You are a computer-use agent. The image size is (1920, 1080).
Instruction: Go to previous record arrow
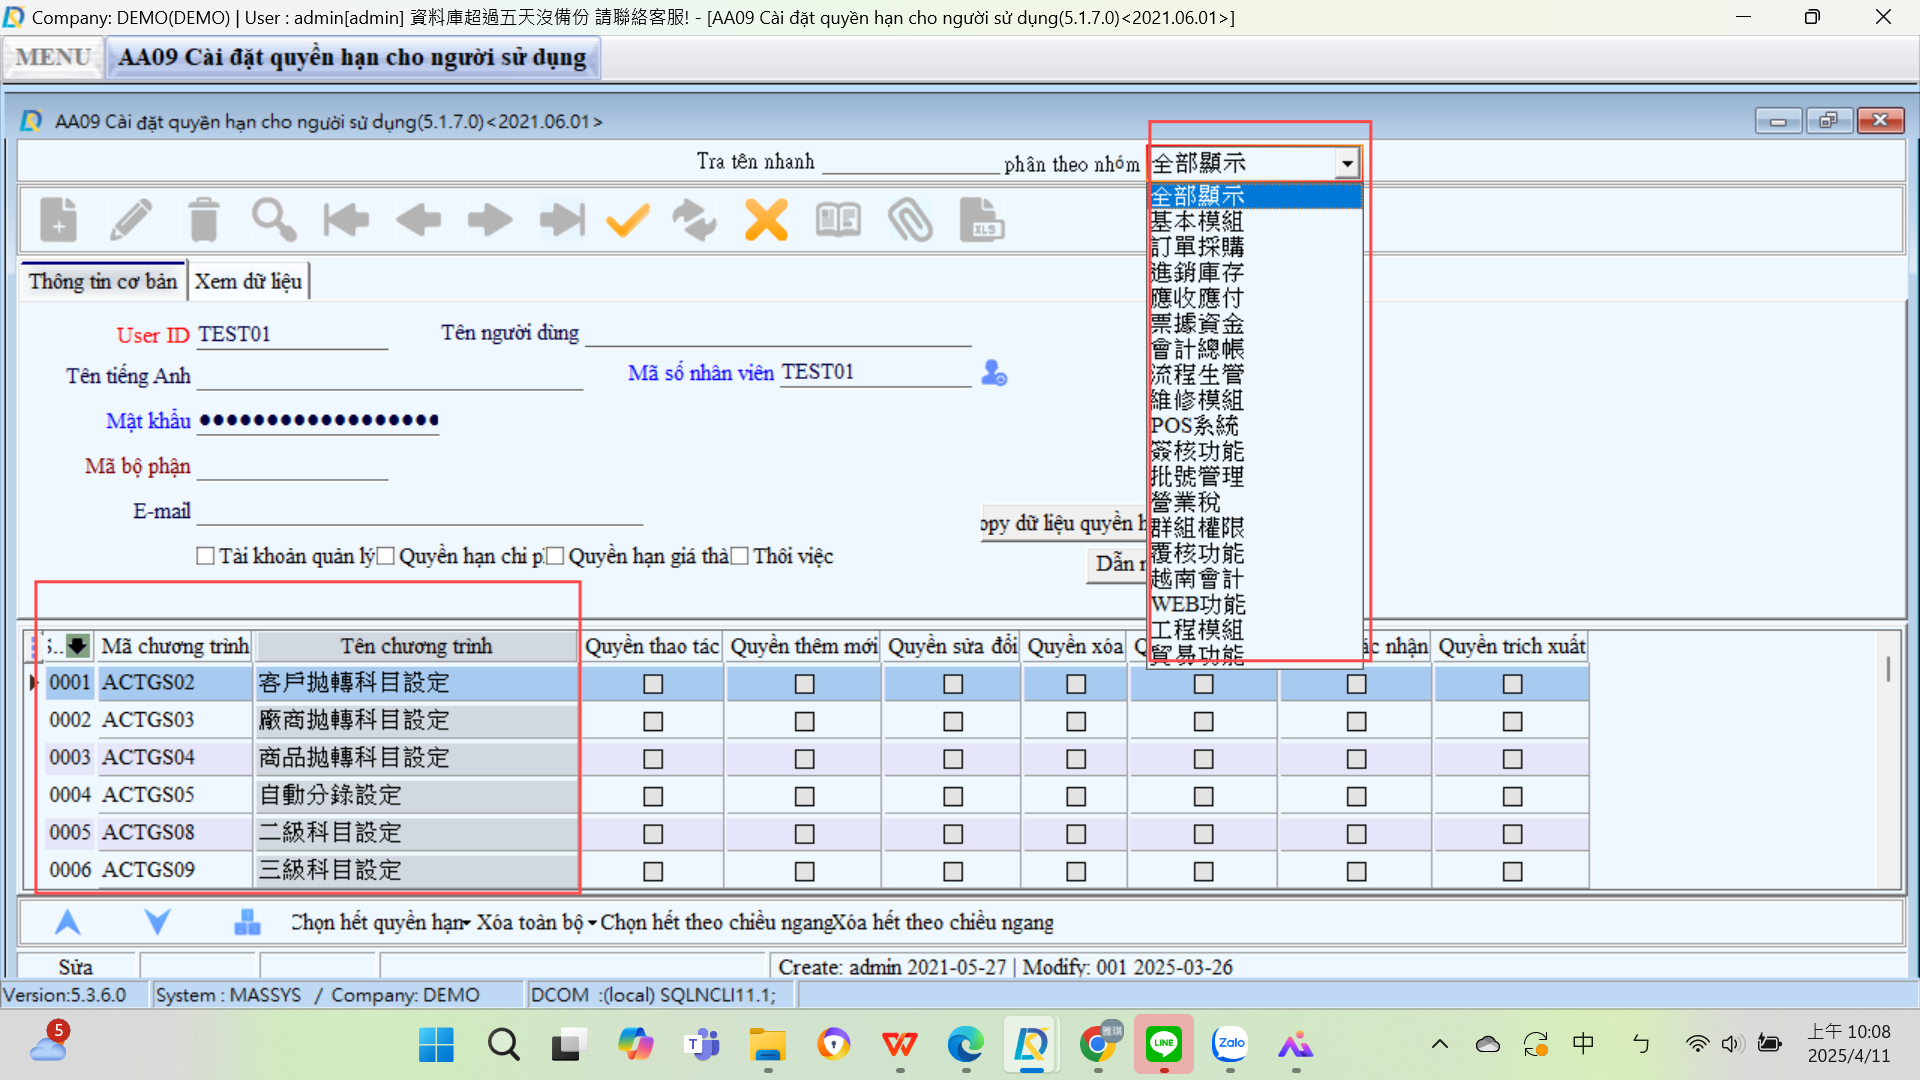pyautogui.click(x=418, y=220)
